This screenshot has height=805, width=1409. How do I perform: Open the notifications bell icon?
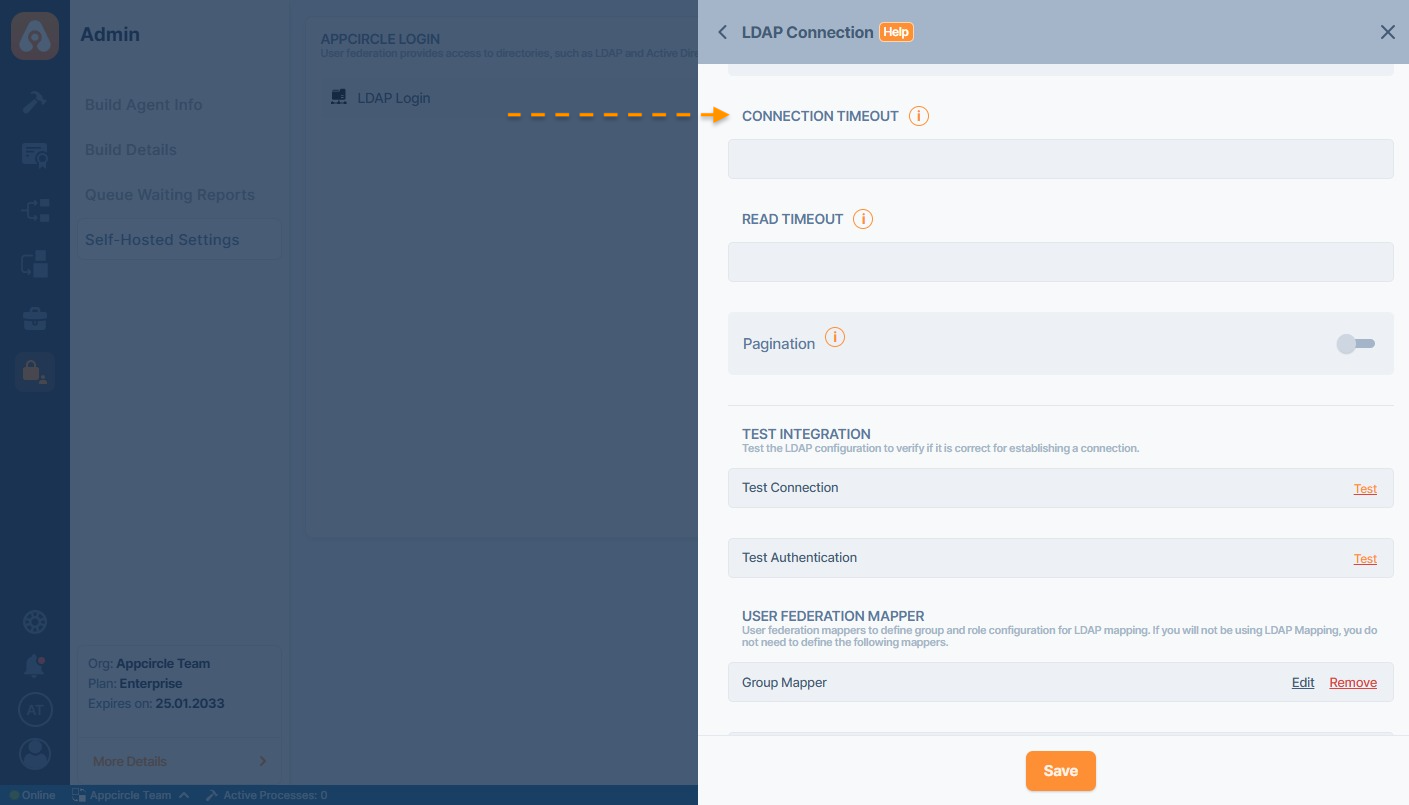(35, 665)
